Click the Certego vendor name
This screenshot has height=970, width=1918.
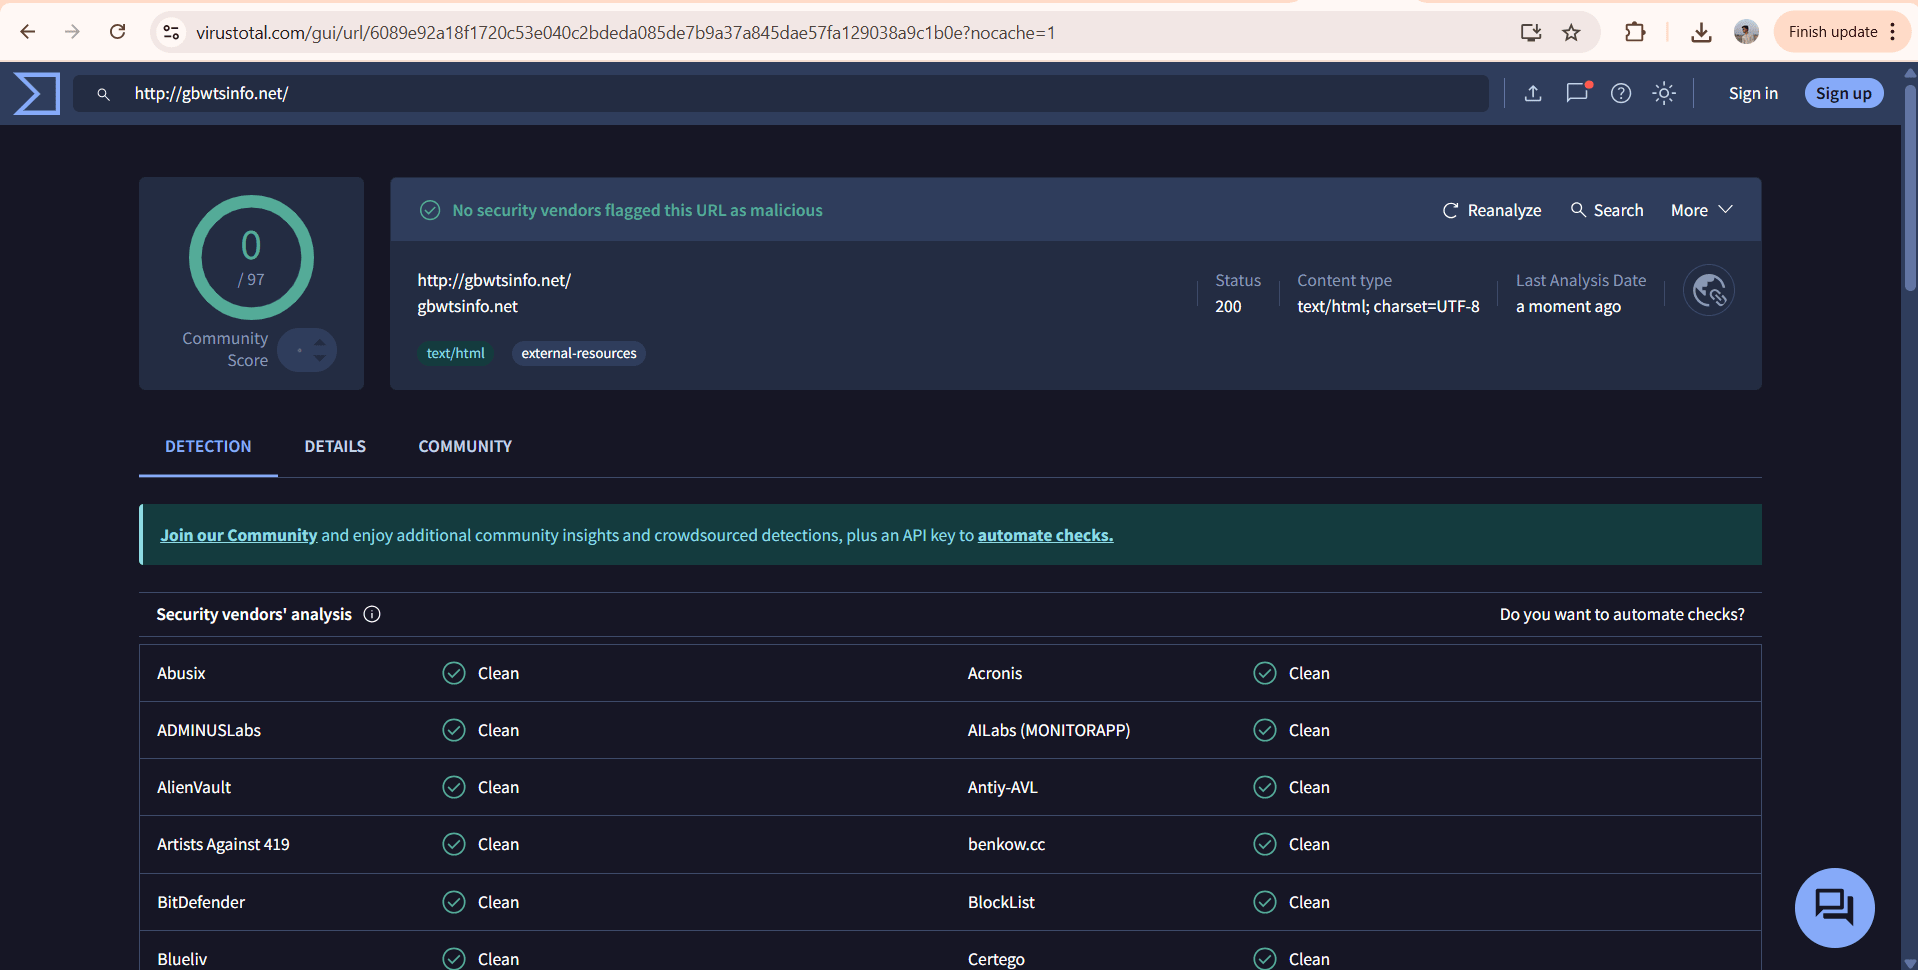(x=996, y=959)
